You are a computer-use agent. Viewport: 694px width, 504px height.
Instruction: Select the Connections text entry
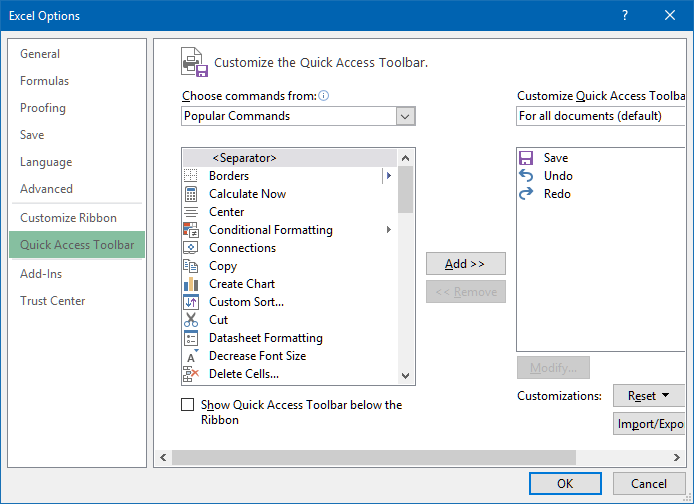pos(243,248)
